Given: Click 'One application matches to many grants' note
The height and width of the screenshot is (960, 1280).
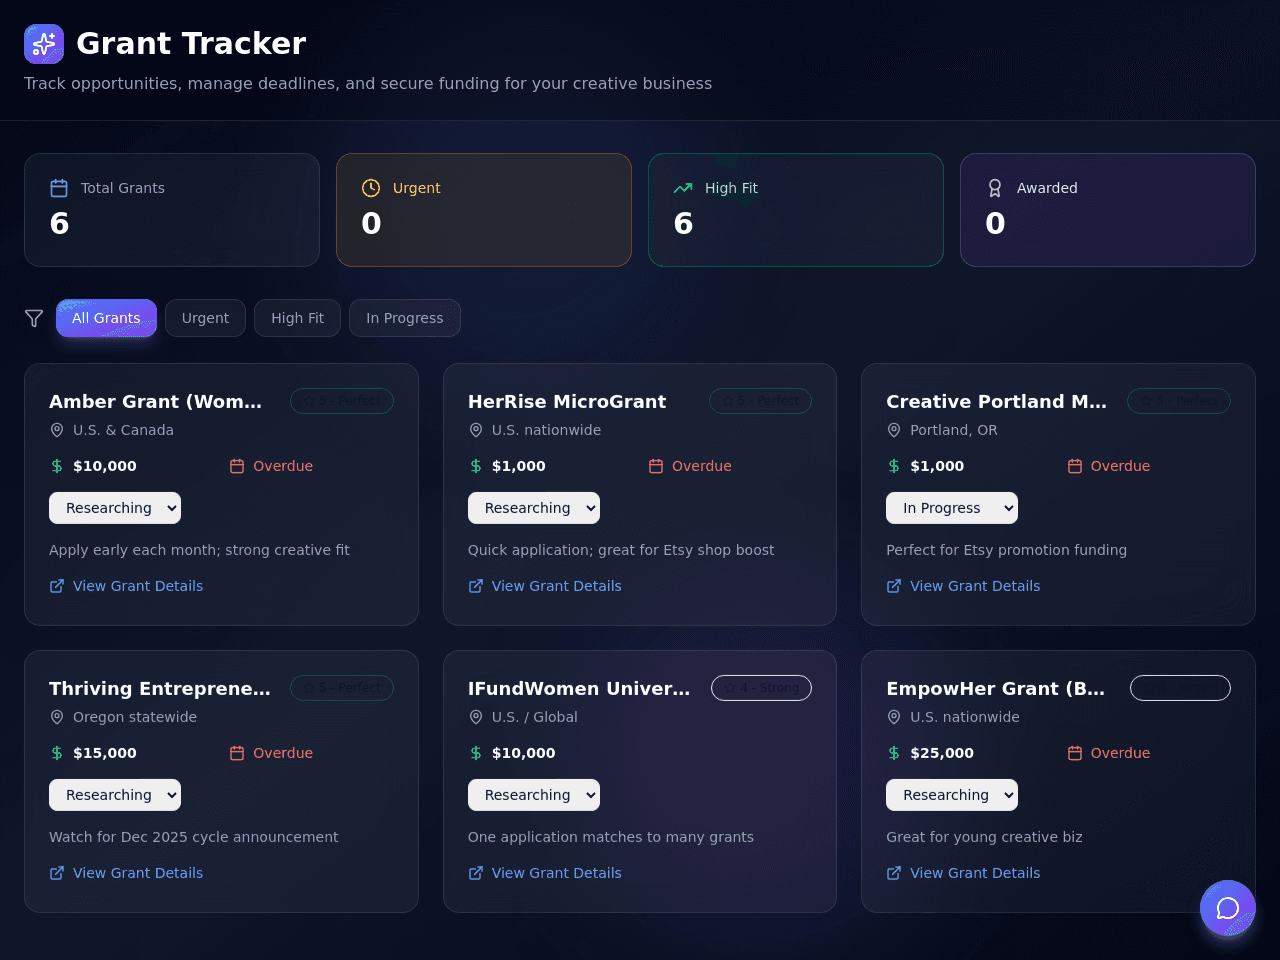Looking at the screenshot, I should [611, 837].
